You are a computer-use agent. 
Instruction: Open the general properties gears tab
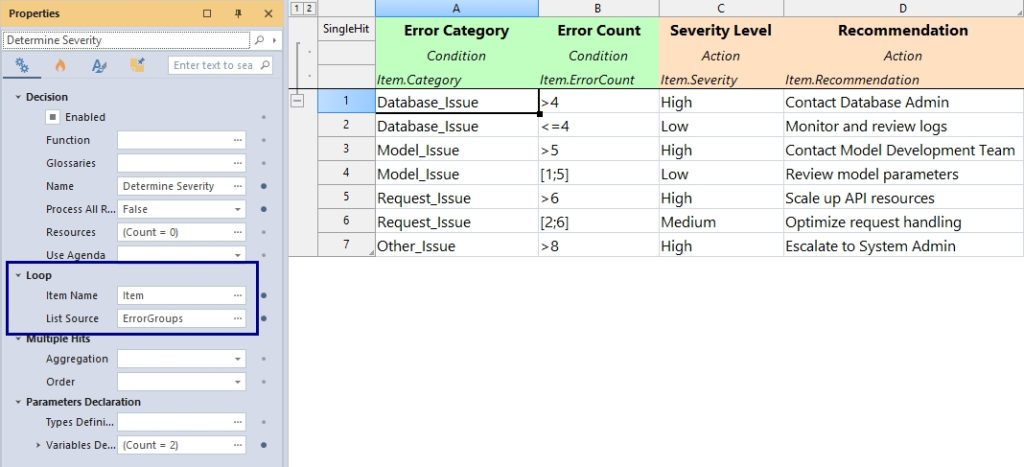pos(22,65)
